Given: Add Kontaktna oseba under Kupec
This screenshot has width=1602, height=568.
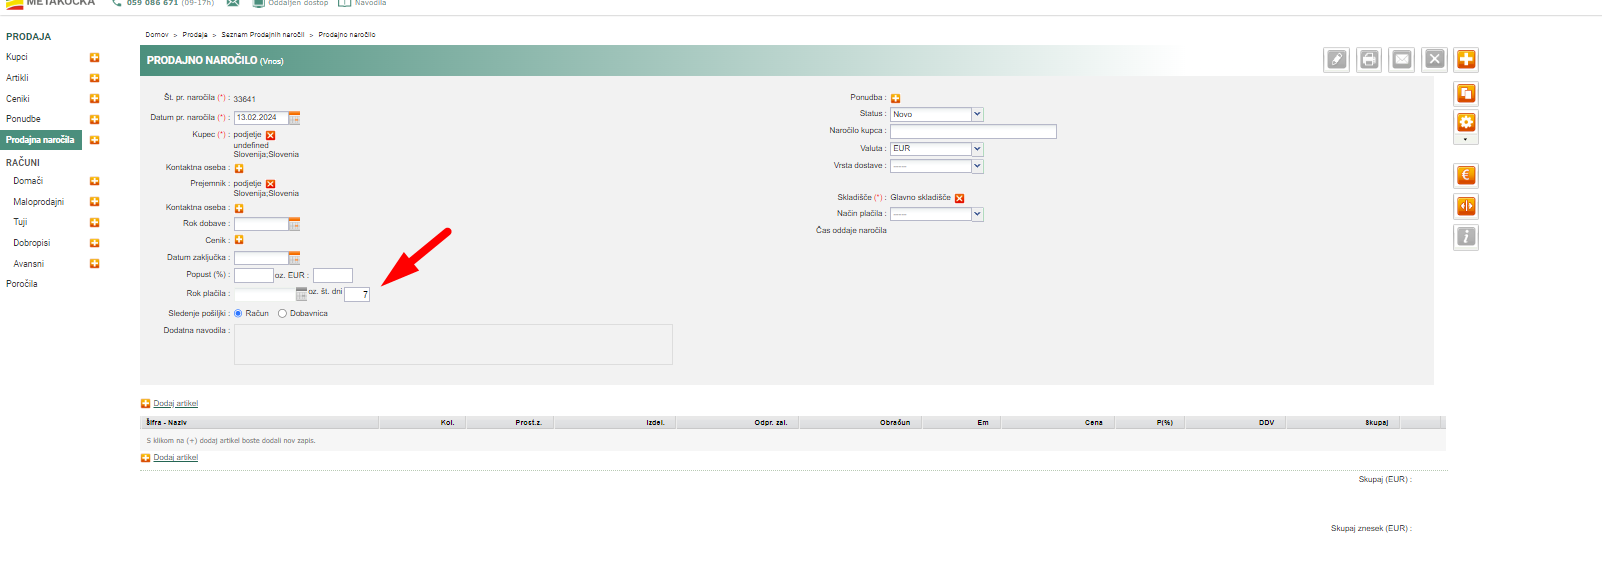Looking at the screenshot, I should coord(239,168).
